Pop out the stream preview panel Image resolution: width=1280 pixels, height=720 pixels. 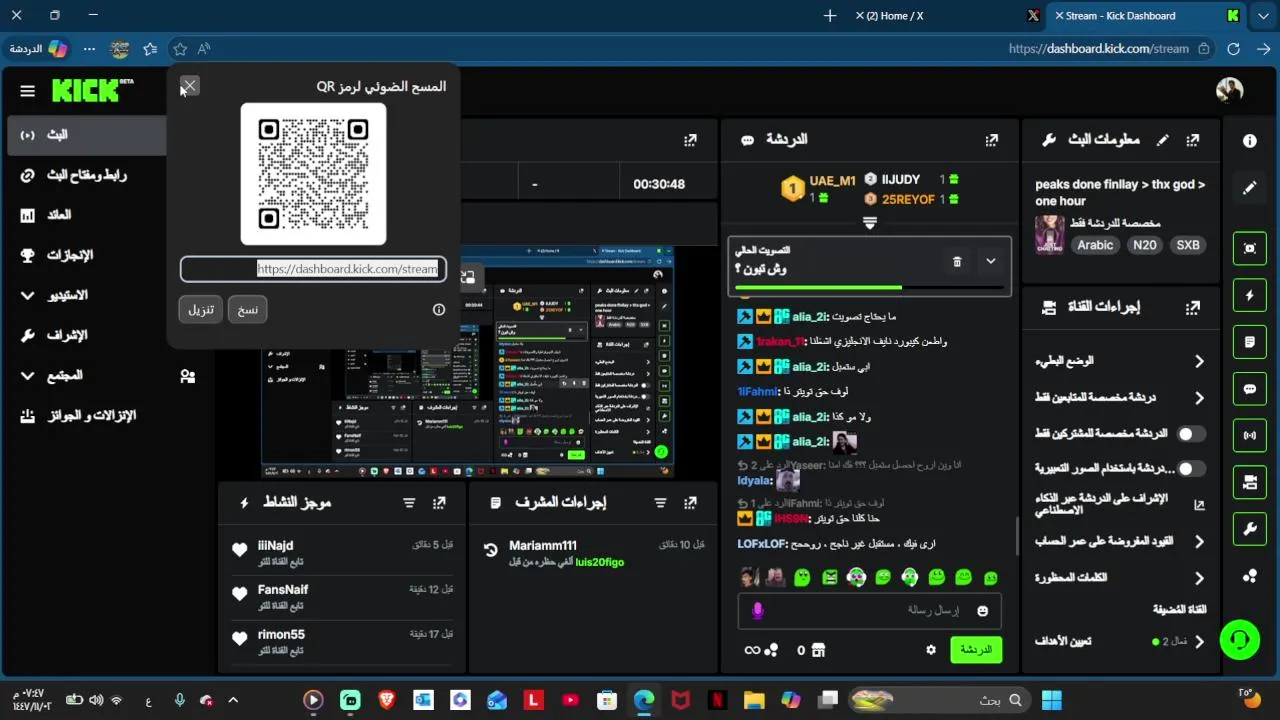690,140
